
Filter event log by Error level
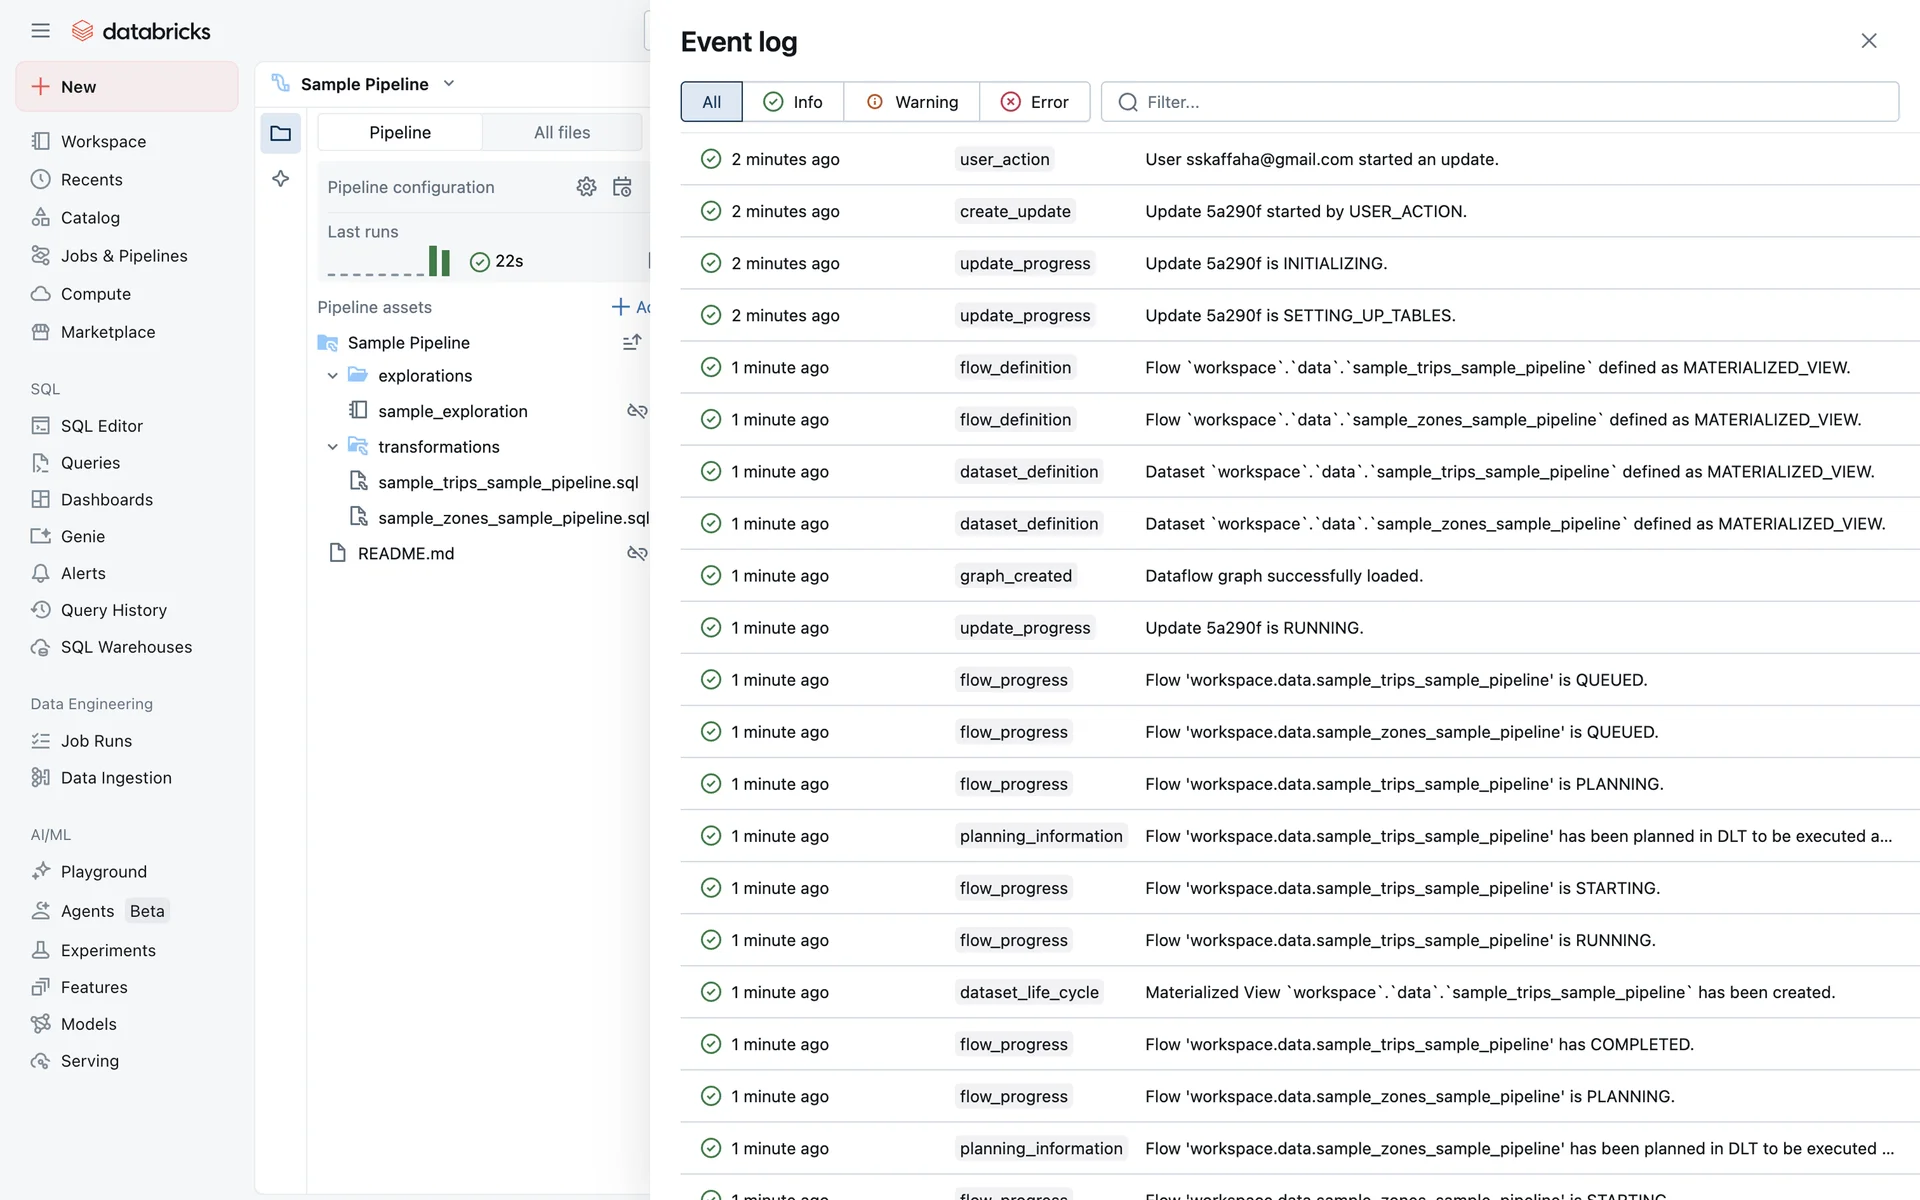[1035, 102]
